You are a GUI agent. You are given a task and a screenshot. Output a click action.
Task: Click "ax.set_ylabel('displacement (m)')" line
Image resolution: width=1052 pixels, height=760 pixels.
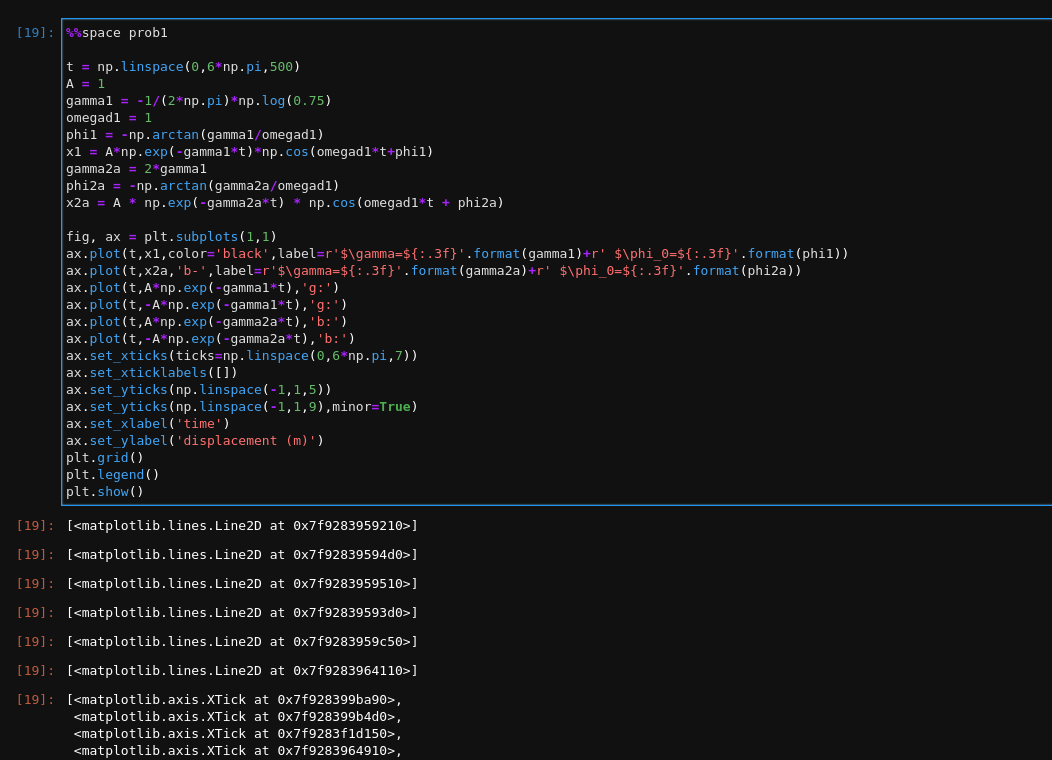[x=195, y=441]
